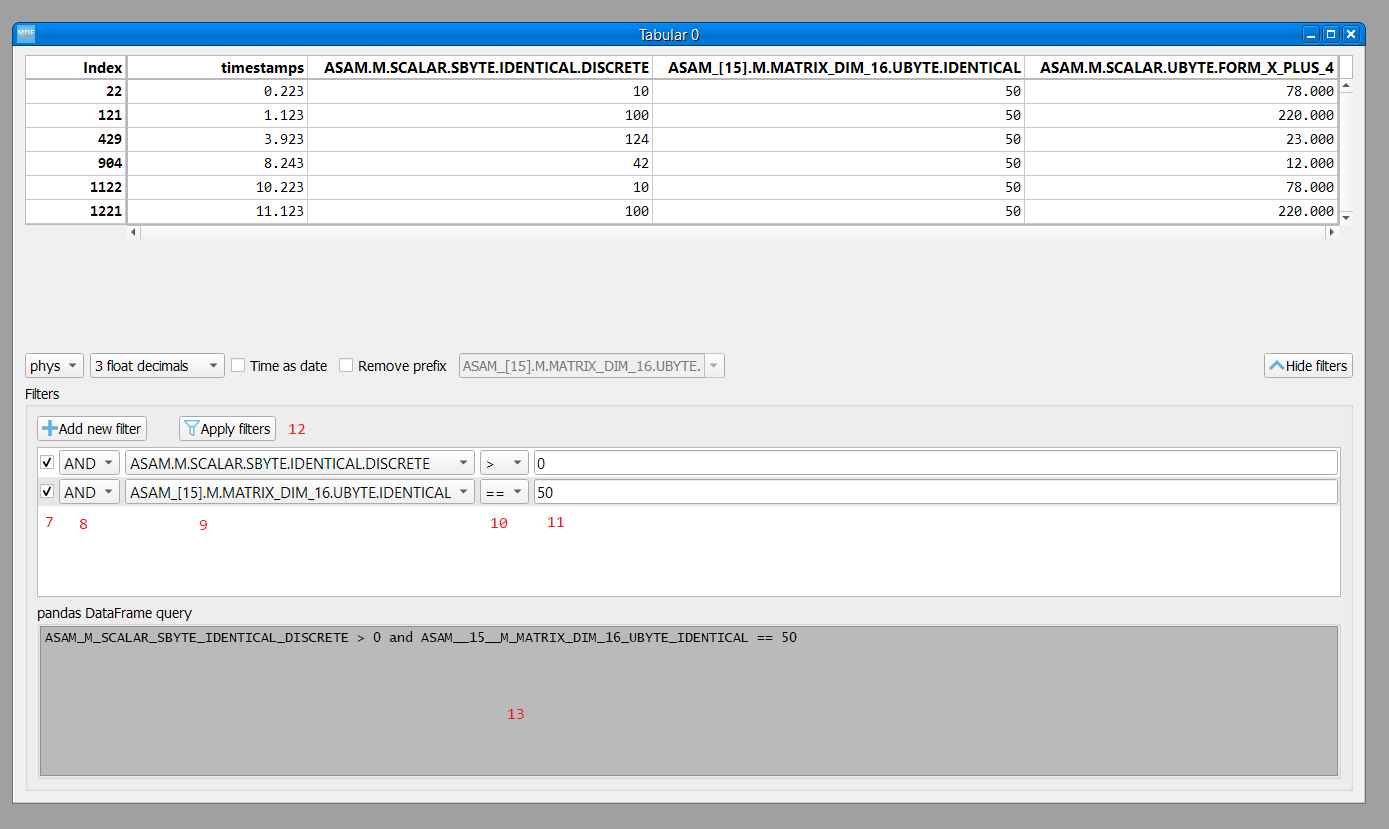The image size is (1389, 829).
Task: Open the > operator dropdown
Action: tap(504, 463)
